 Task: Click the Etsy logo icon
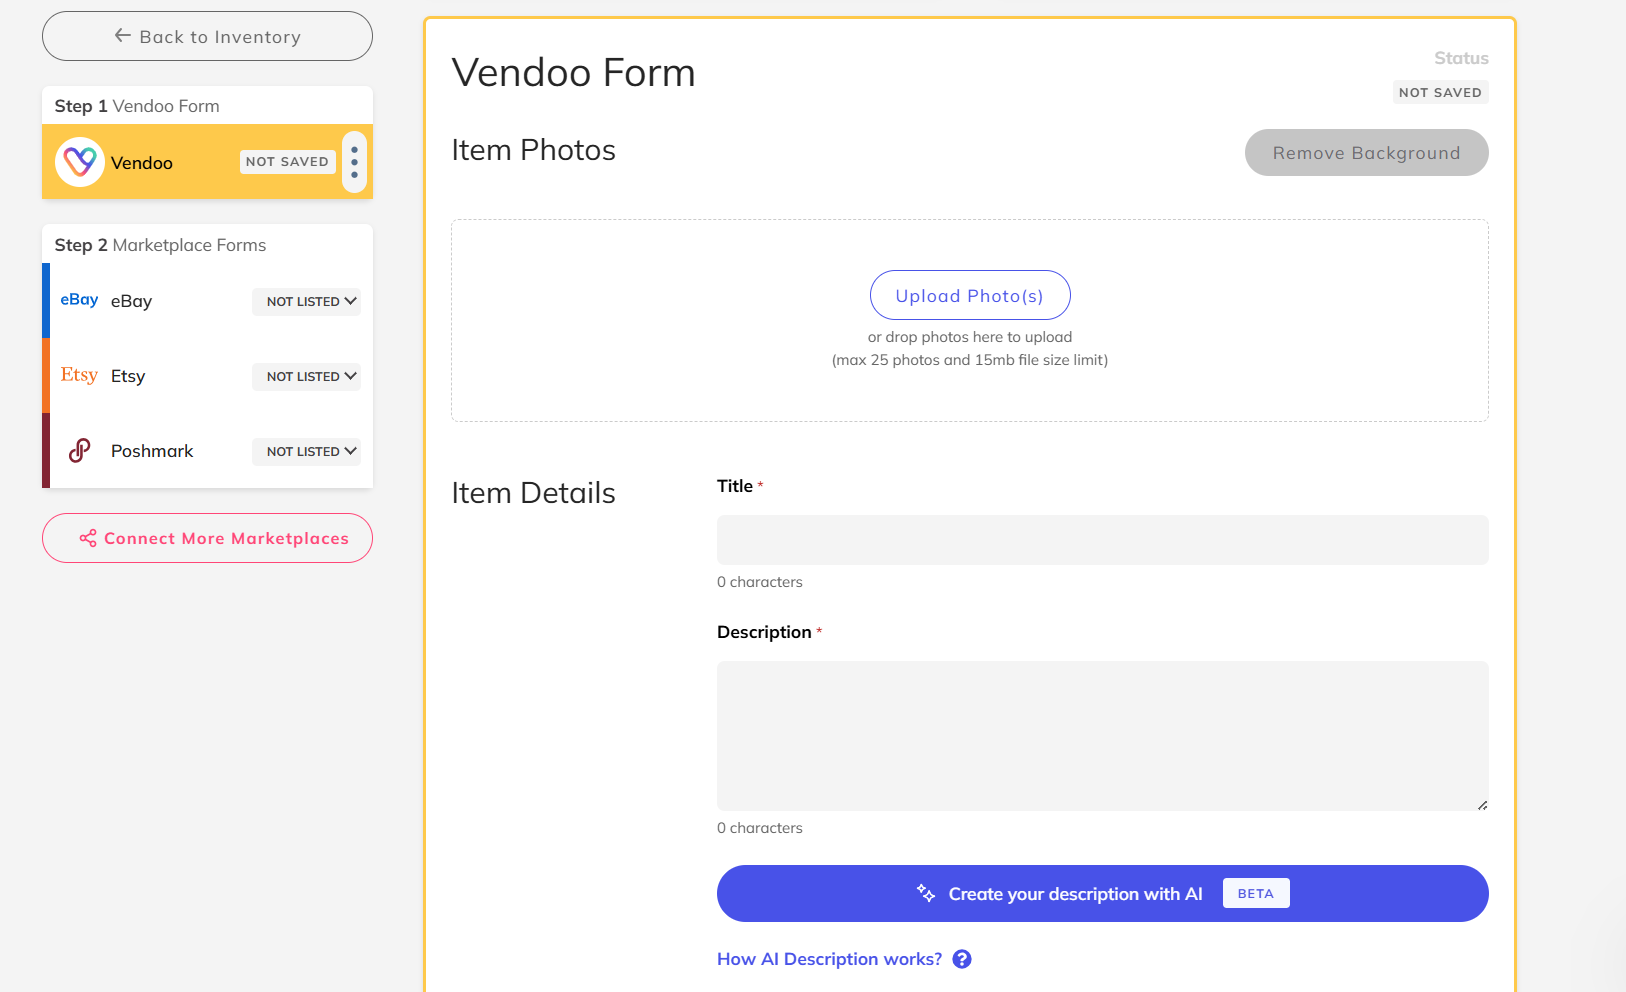click(x=79, y=375)
